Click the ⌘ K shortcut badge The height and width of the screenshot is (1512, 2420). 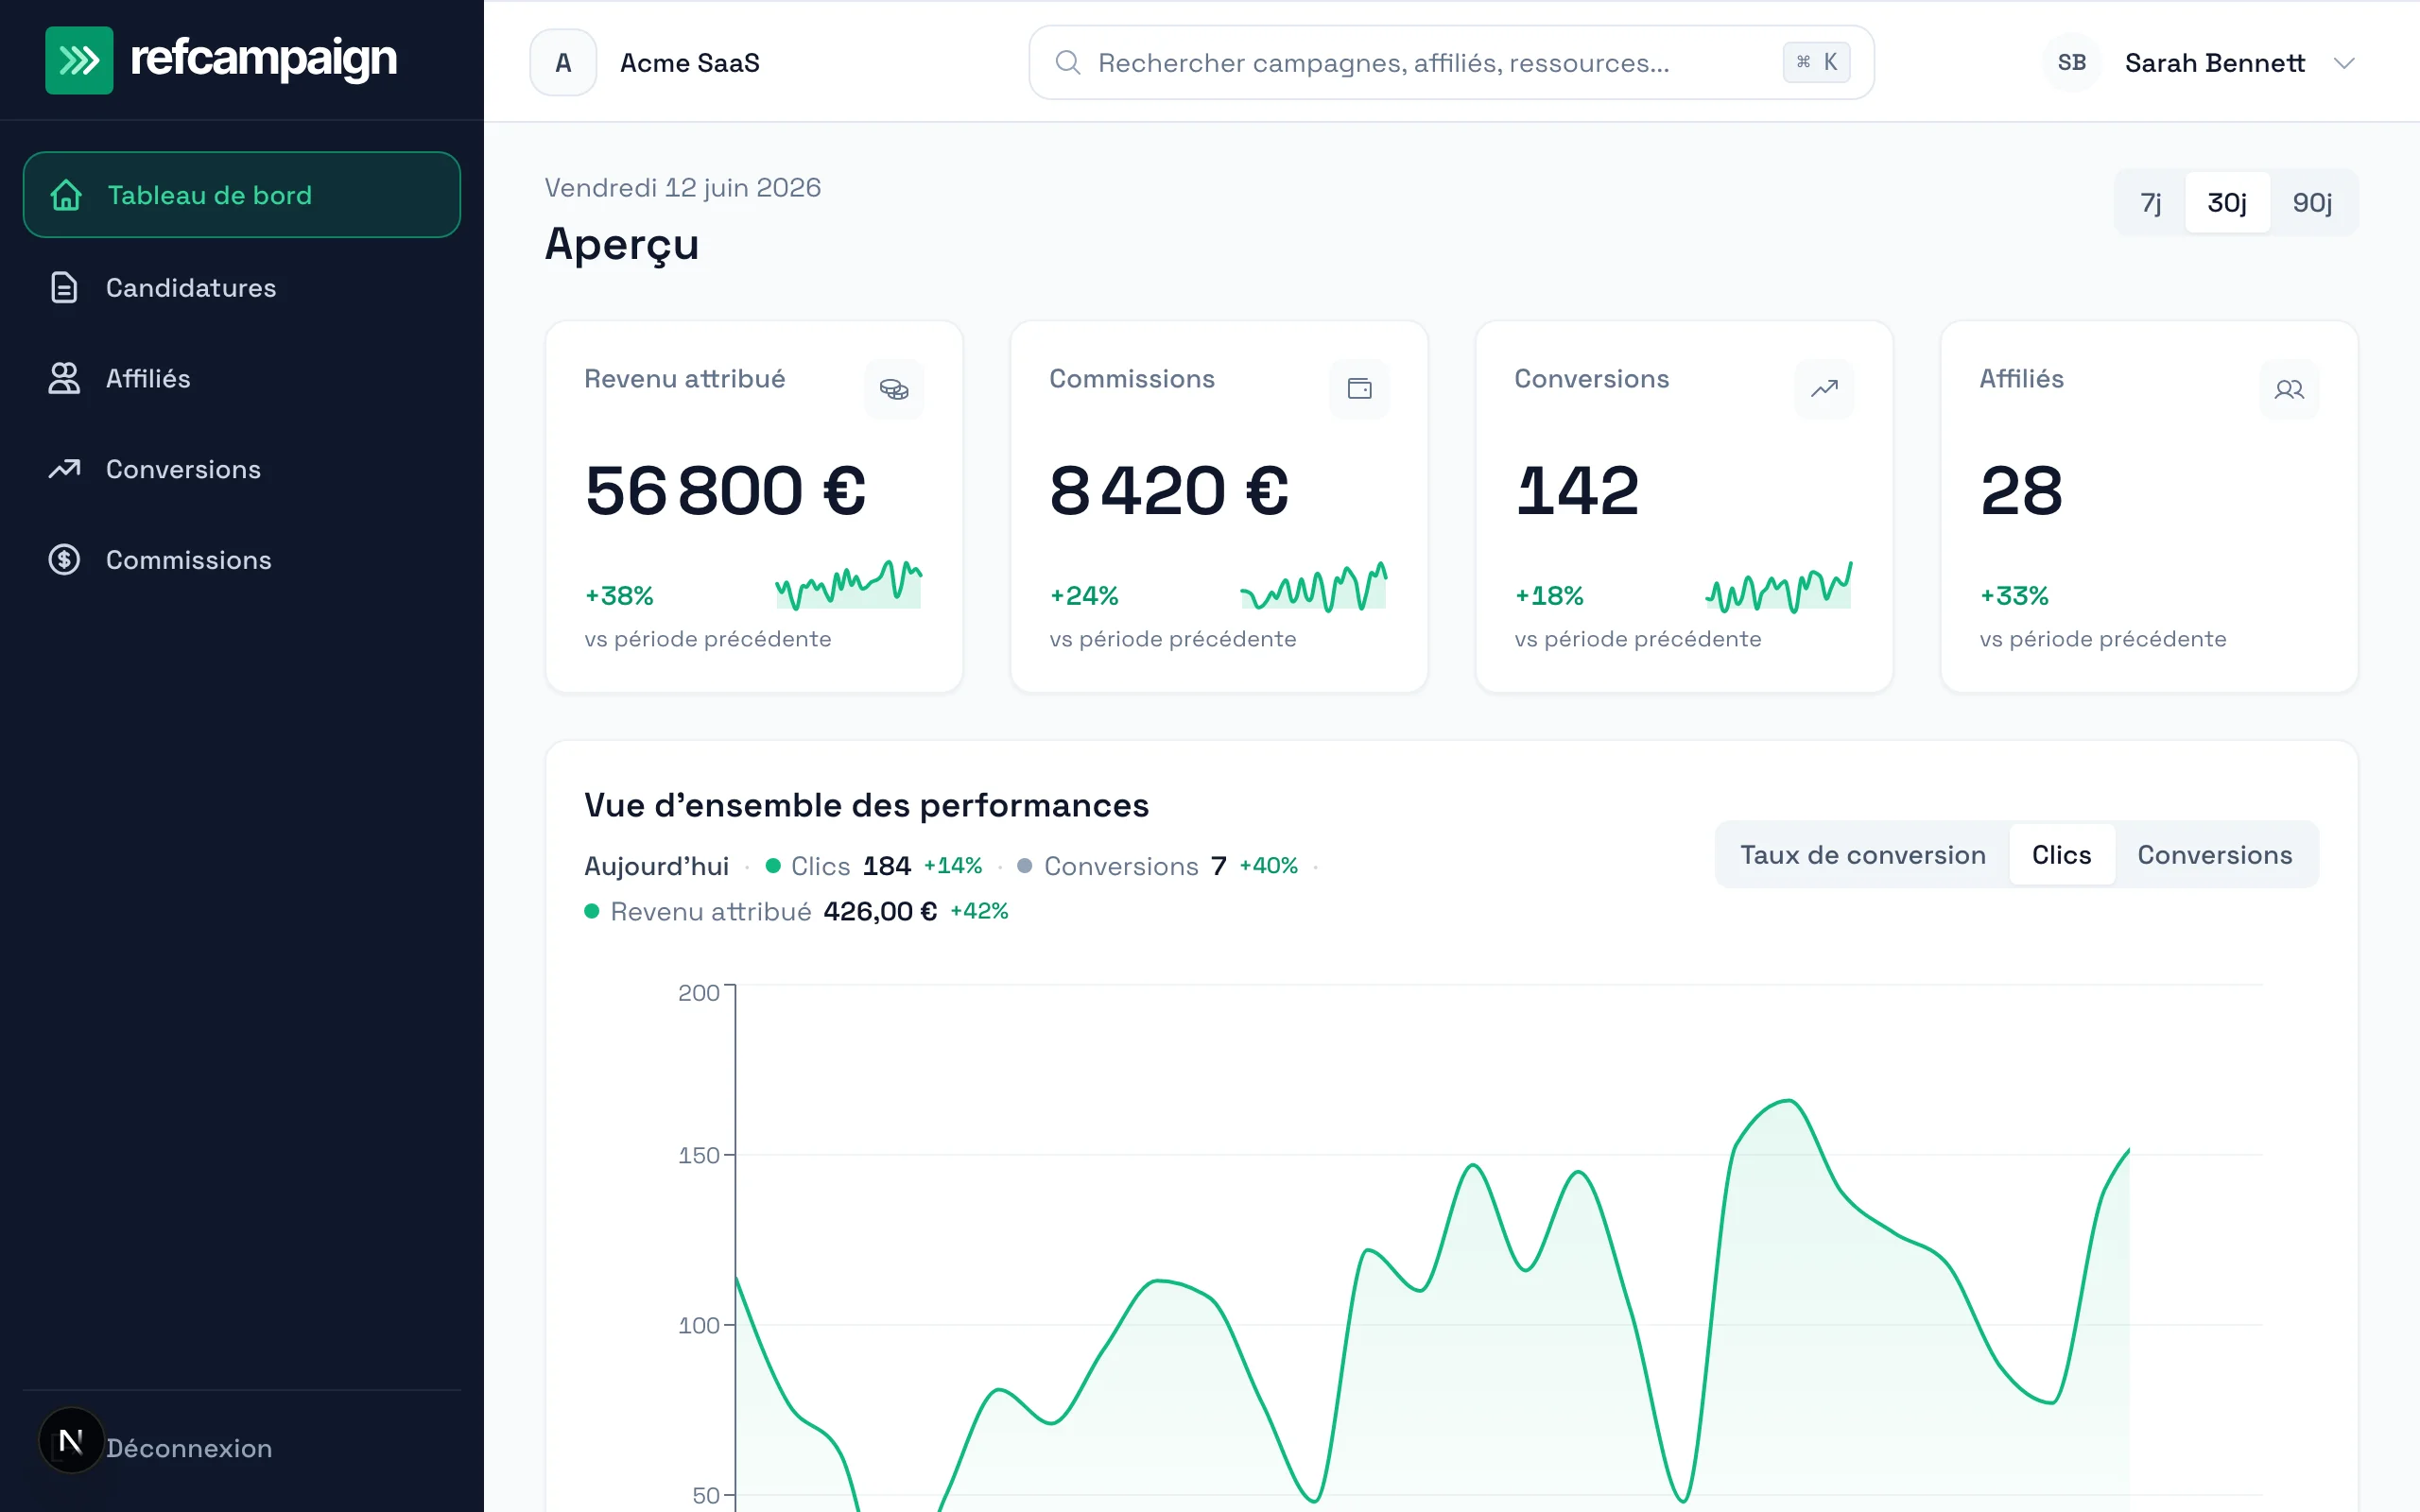1816,62
